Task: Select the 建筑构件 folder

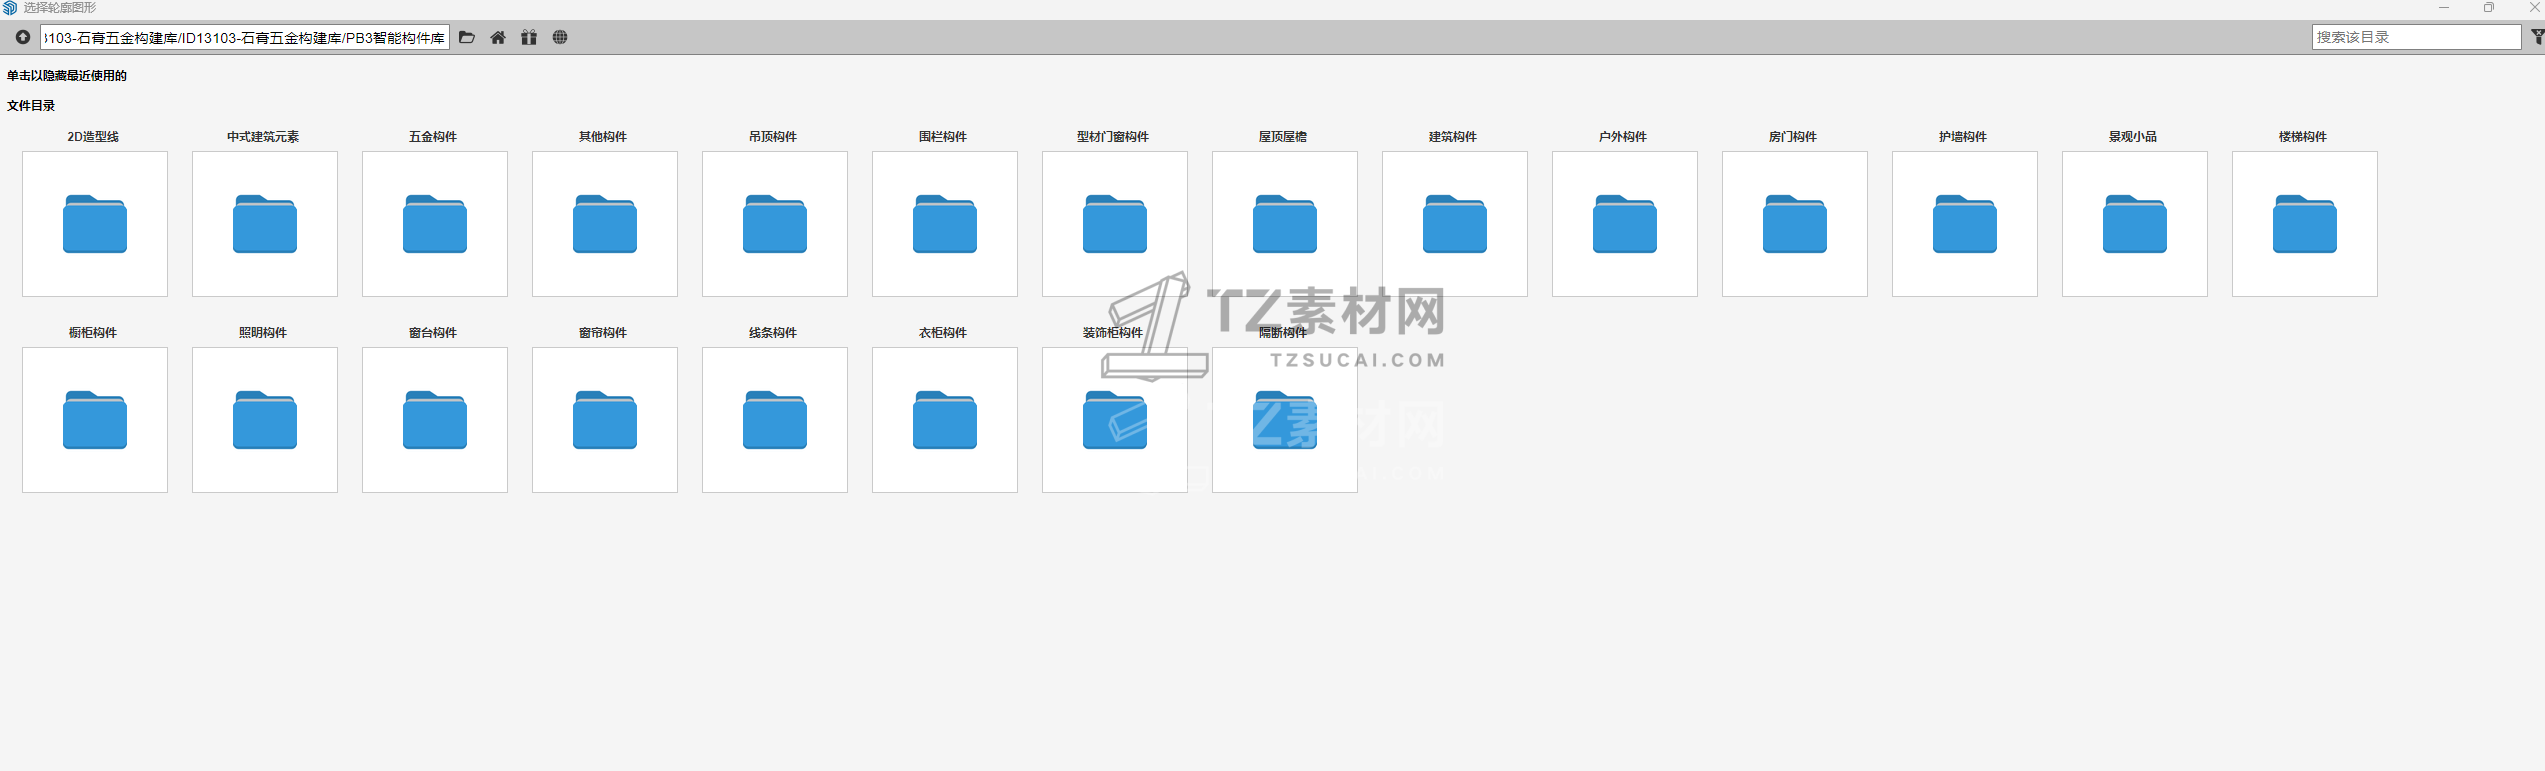Action: [x=1455, y=224]
